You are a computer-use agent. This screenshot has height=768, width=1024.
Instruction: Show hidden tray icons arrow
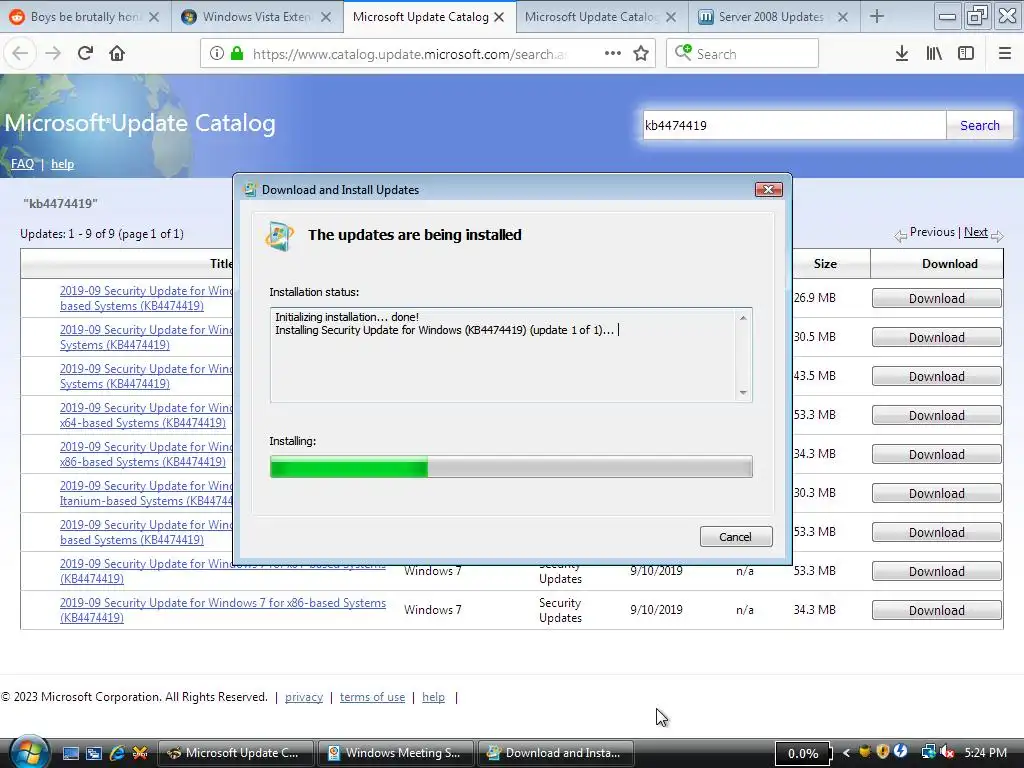pos(846,753)
